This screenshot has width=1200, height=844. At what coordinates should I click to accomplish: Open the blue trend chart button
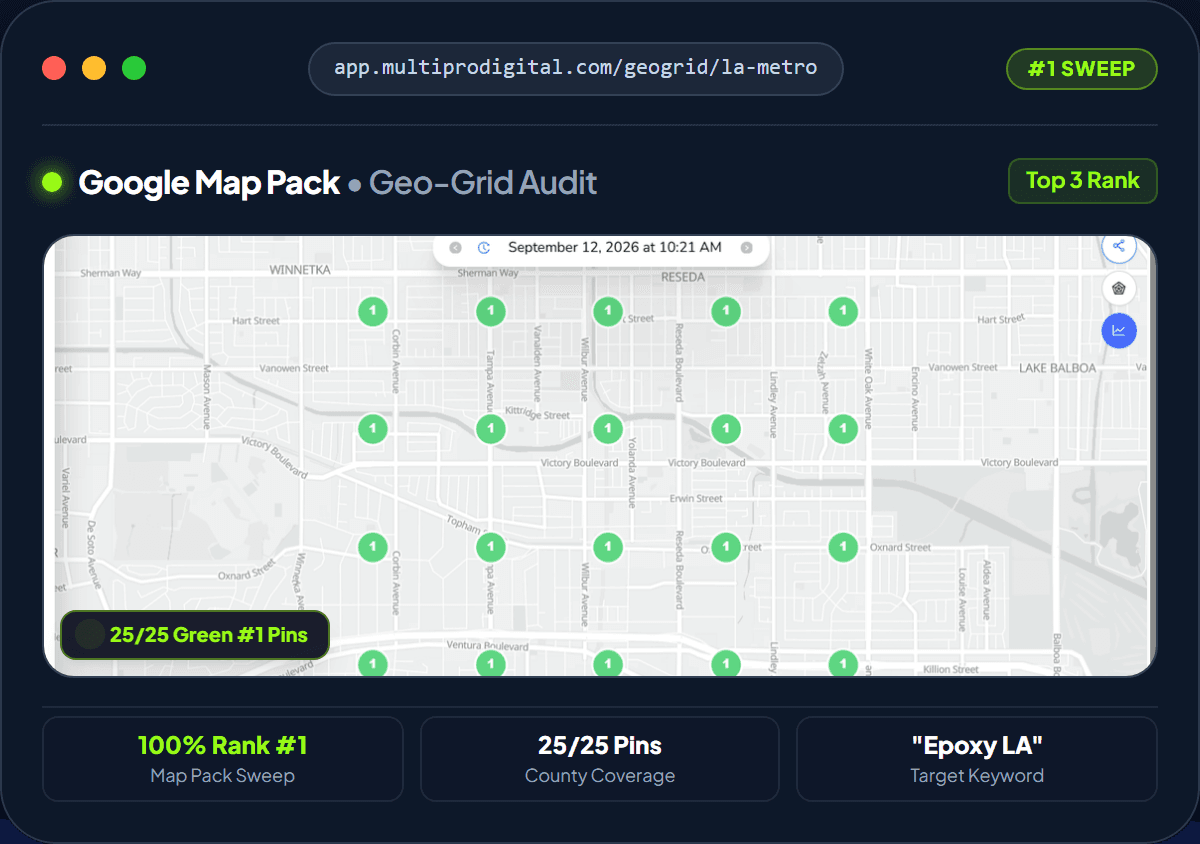(x=1119, y=330)
